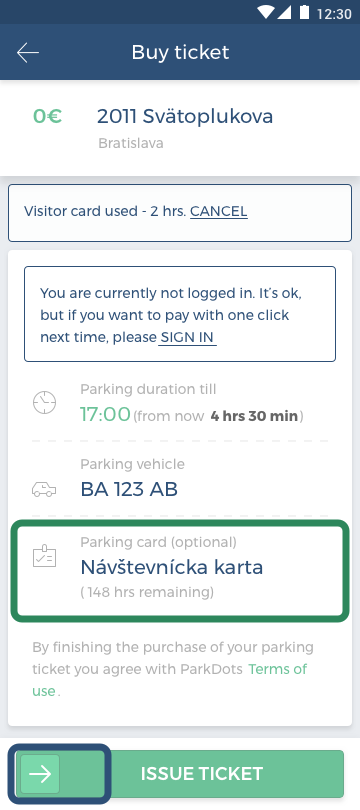The width and height of the screenshot is (360, 810).
Task: Select vehicle plate BA 123 AB
Action: (129, 489)
